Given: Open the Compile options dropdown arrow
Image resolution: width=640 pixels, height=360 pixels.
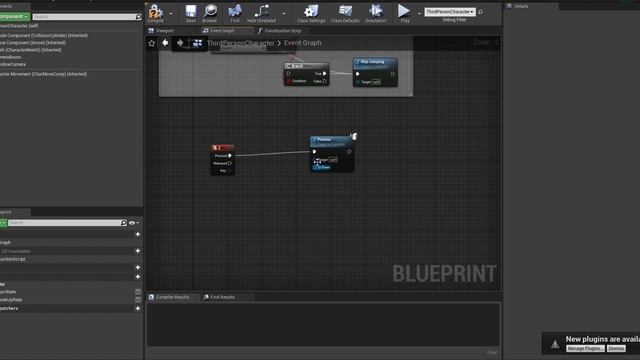Looking at the screenshot, I should (x=171, y=13).
